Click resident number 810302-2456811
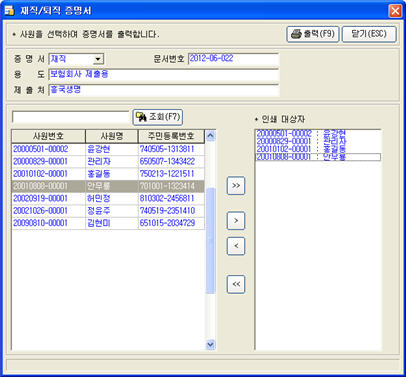Image resolution: width=406 pixels, height=377 pixels. pos(167,198)
